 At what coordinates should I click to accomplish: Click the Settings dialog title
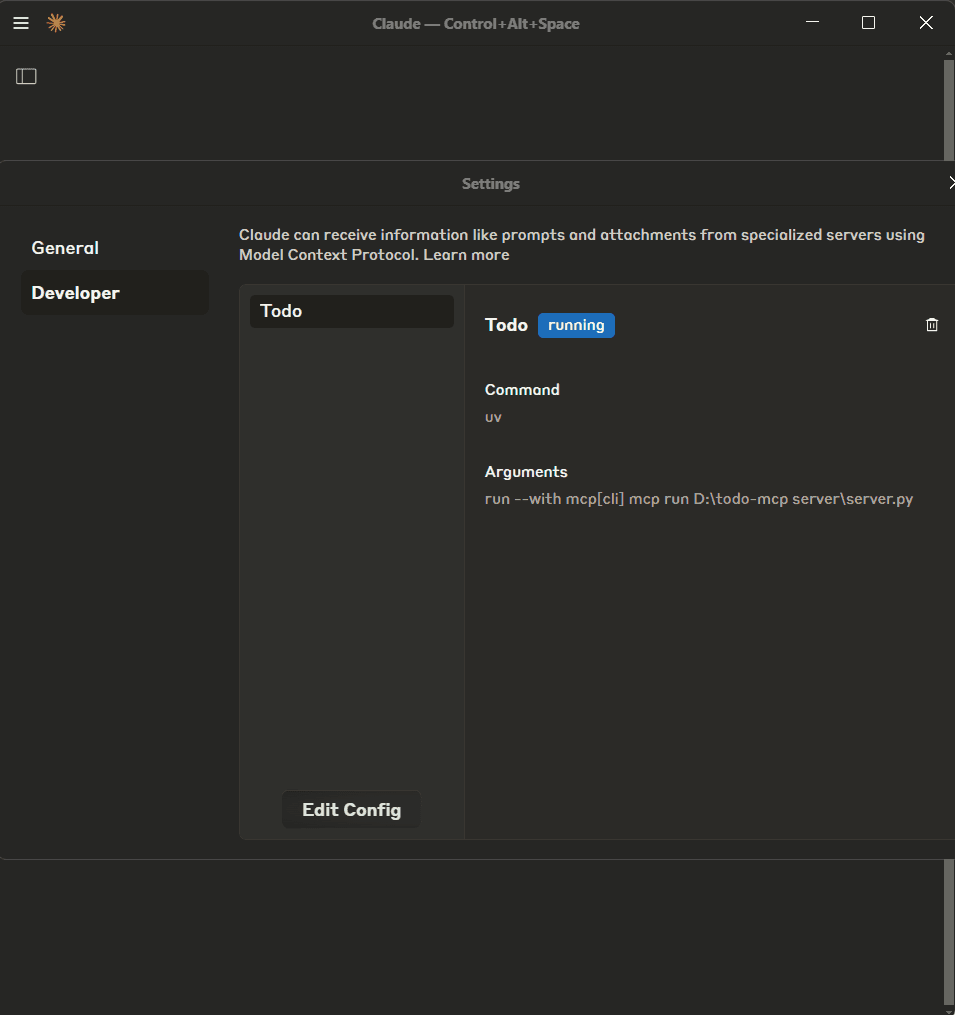[x=491, y=184]
